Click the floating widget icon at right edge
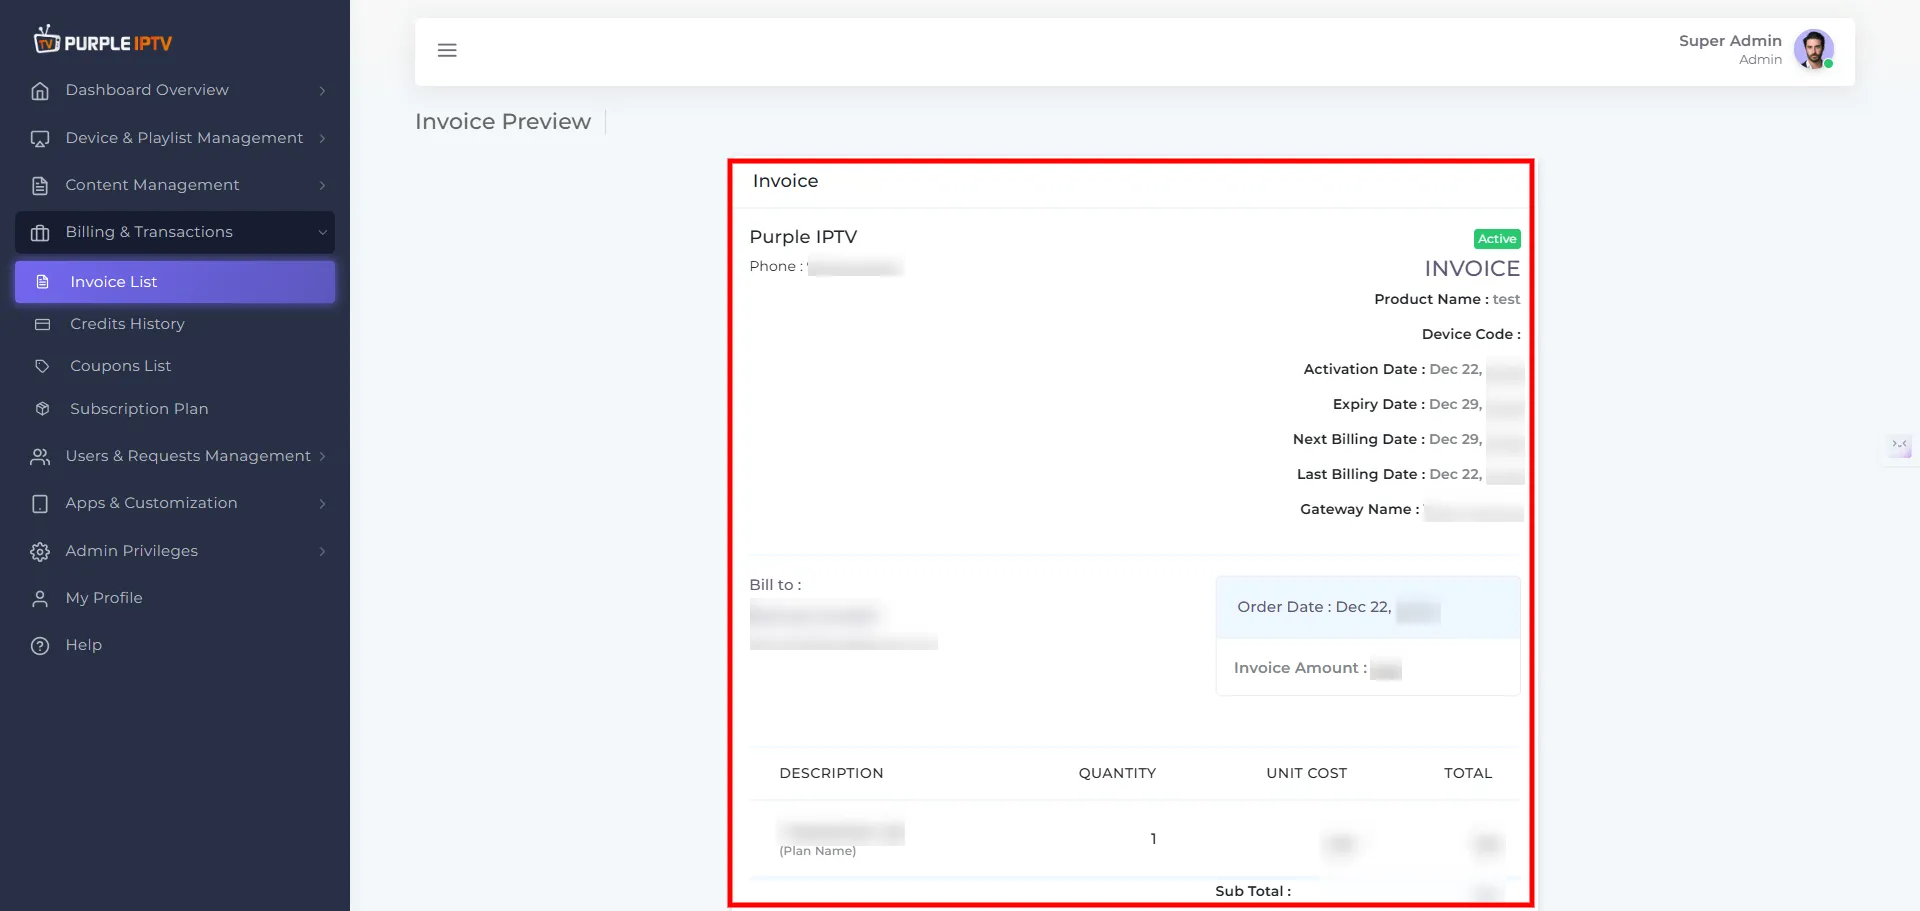Image resolution: width=1920 pixels, height=911 pixels. point(1900,445)
